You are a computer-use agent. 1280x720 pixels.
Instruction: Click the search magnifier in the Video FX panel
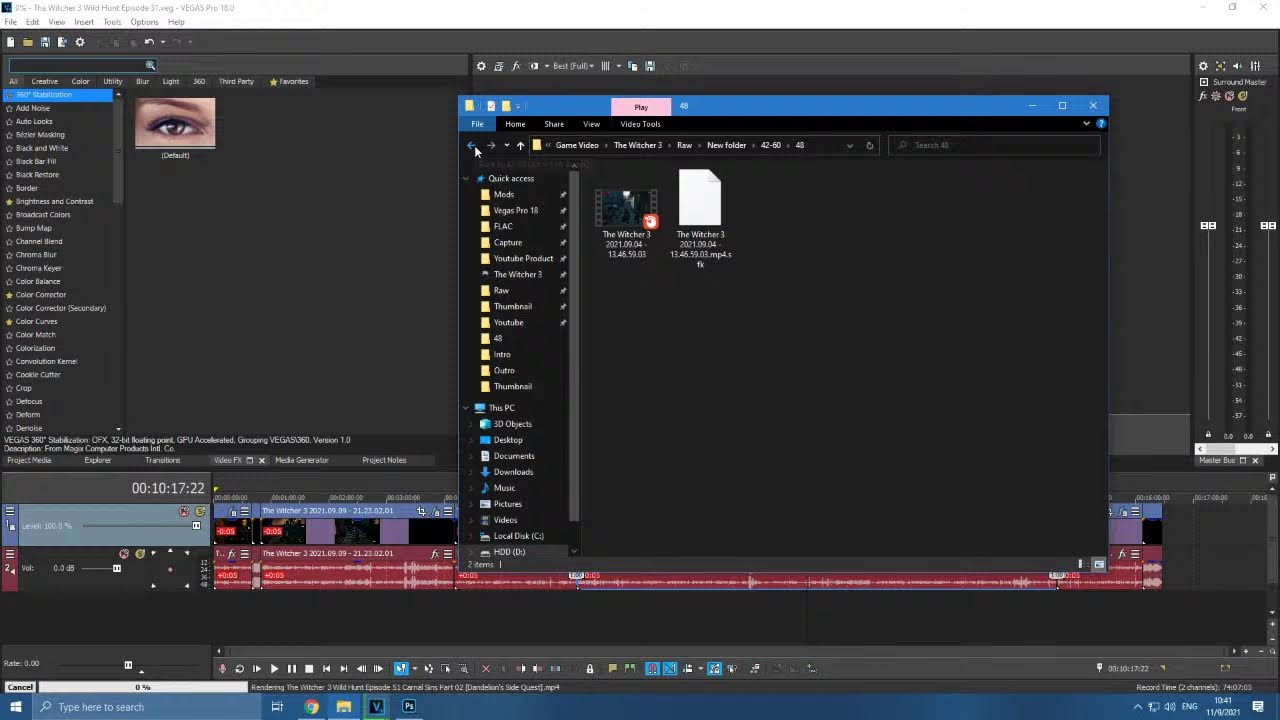[150, 66]
